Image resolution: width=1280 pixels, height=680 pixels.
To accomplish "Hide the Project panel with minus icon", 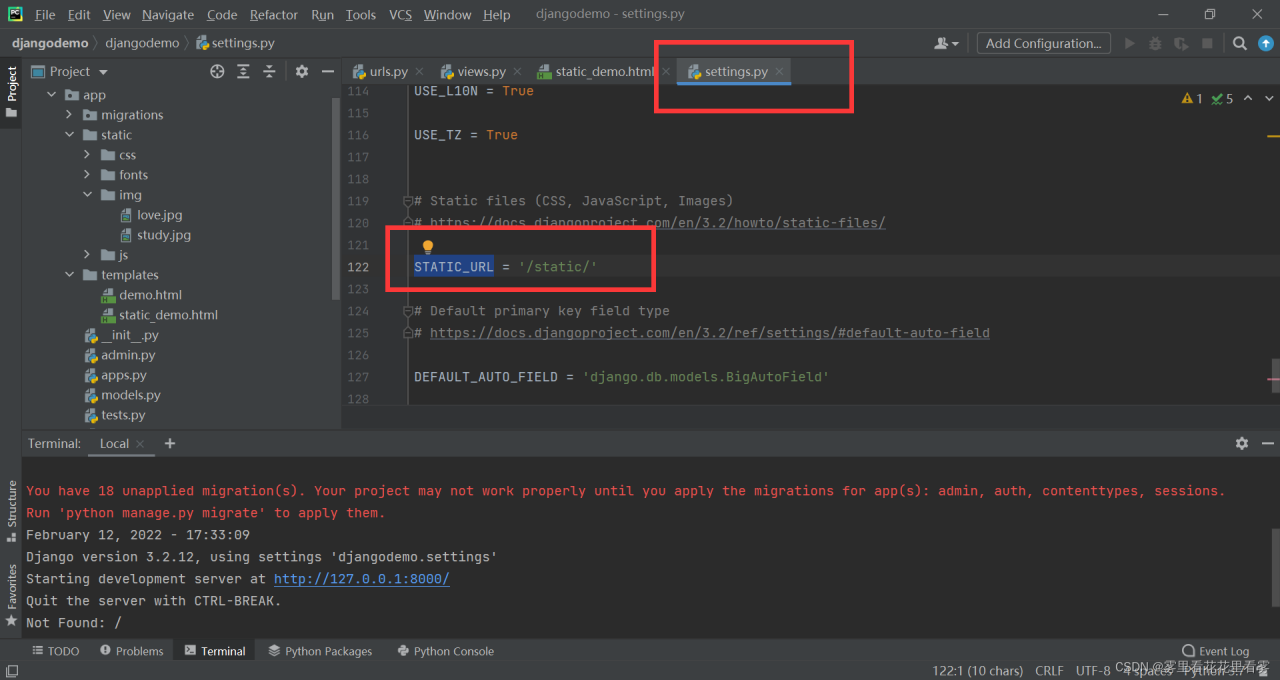I will click(x=327, y=71).
